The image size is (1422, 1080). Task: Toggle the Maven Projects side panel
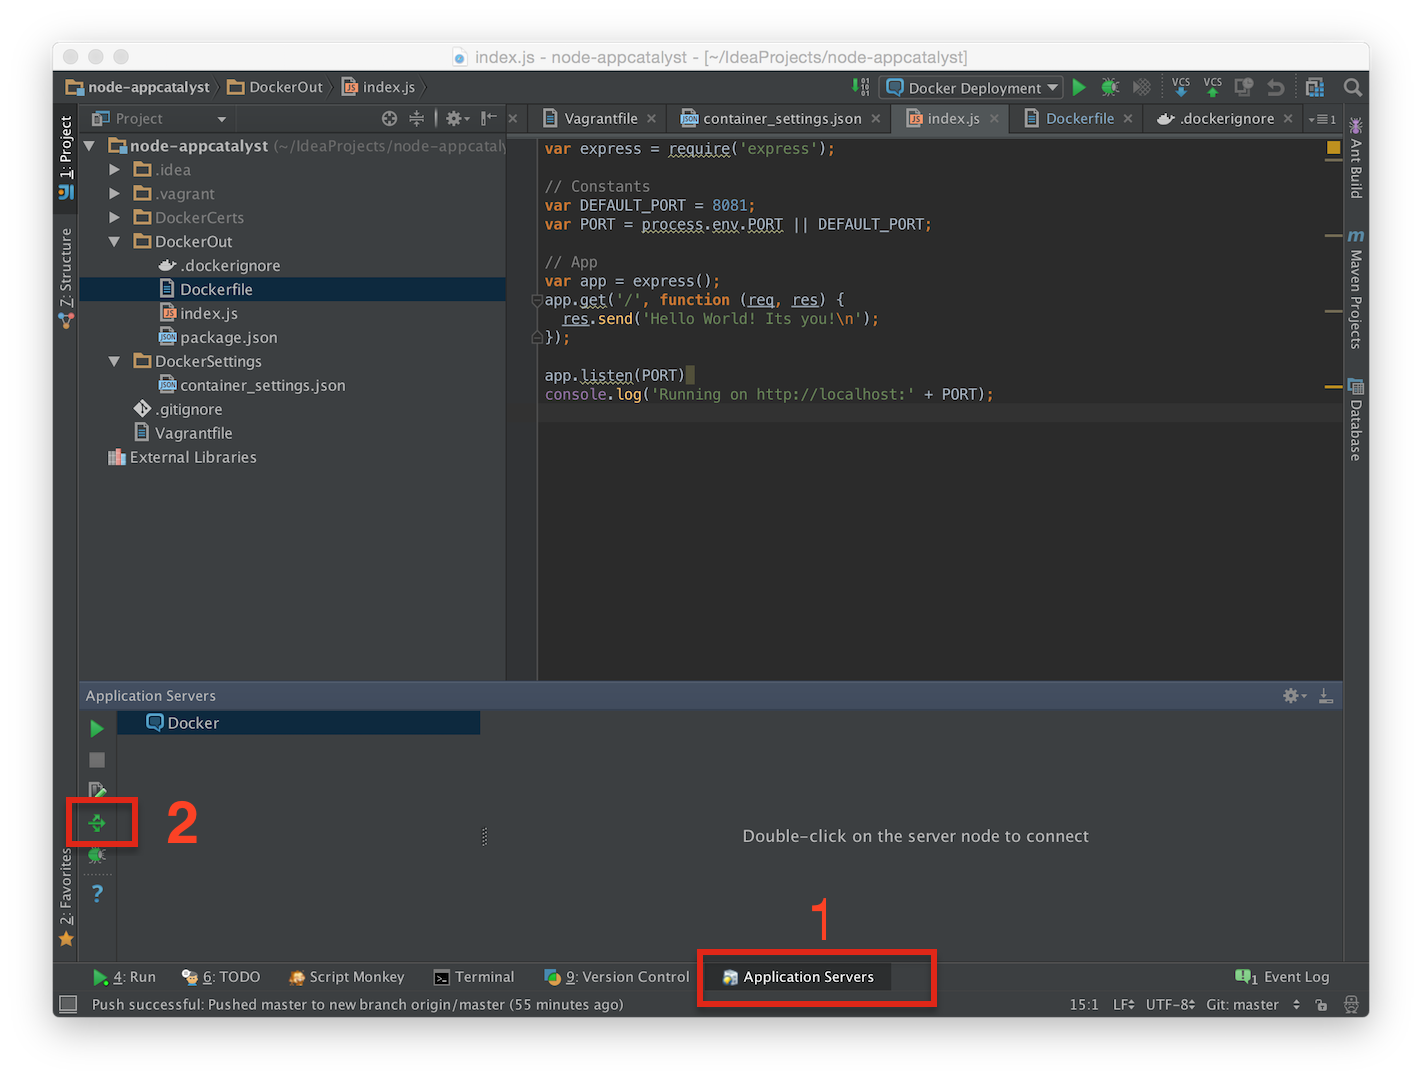[x=1356, y=290]
